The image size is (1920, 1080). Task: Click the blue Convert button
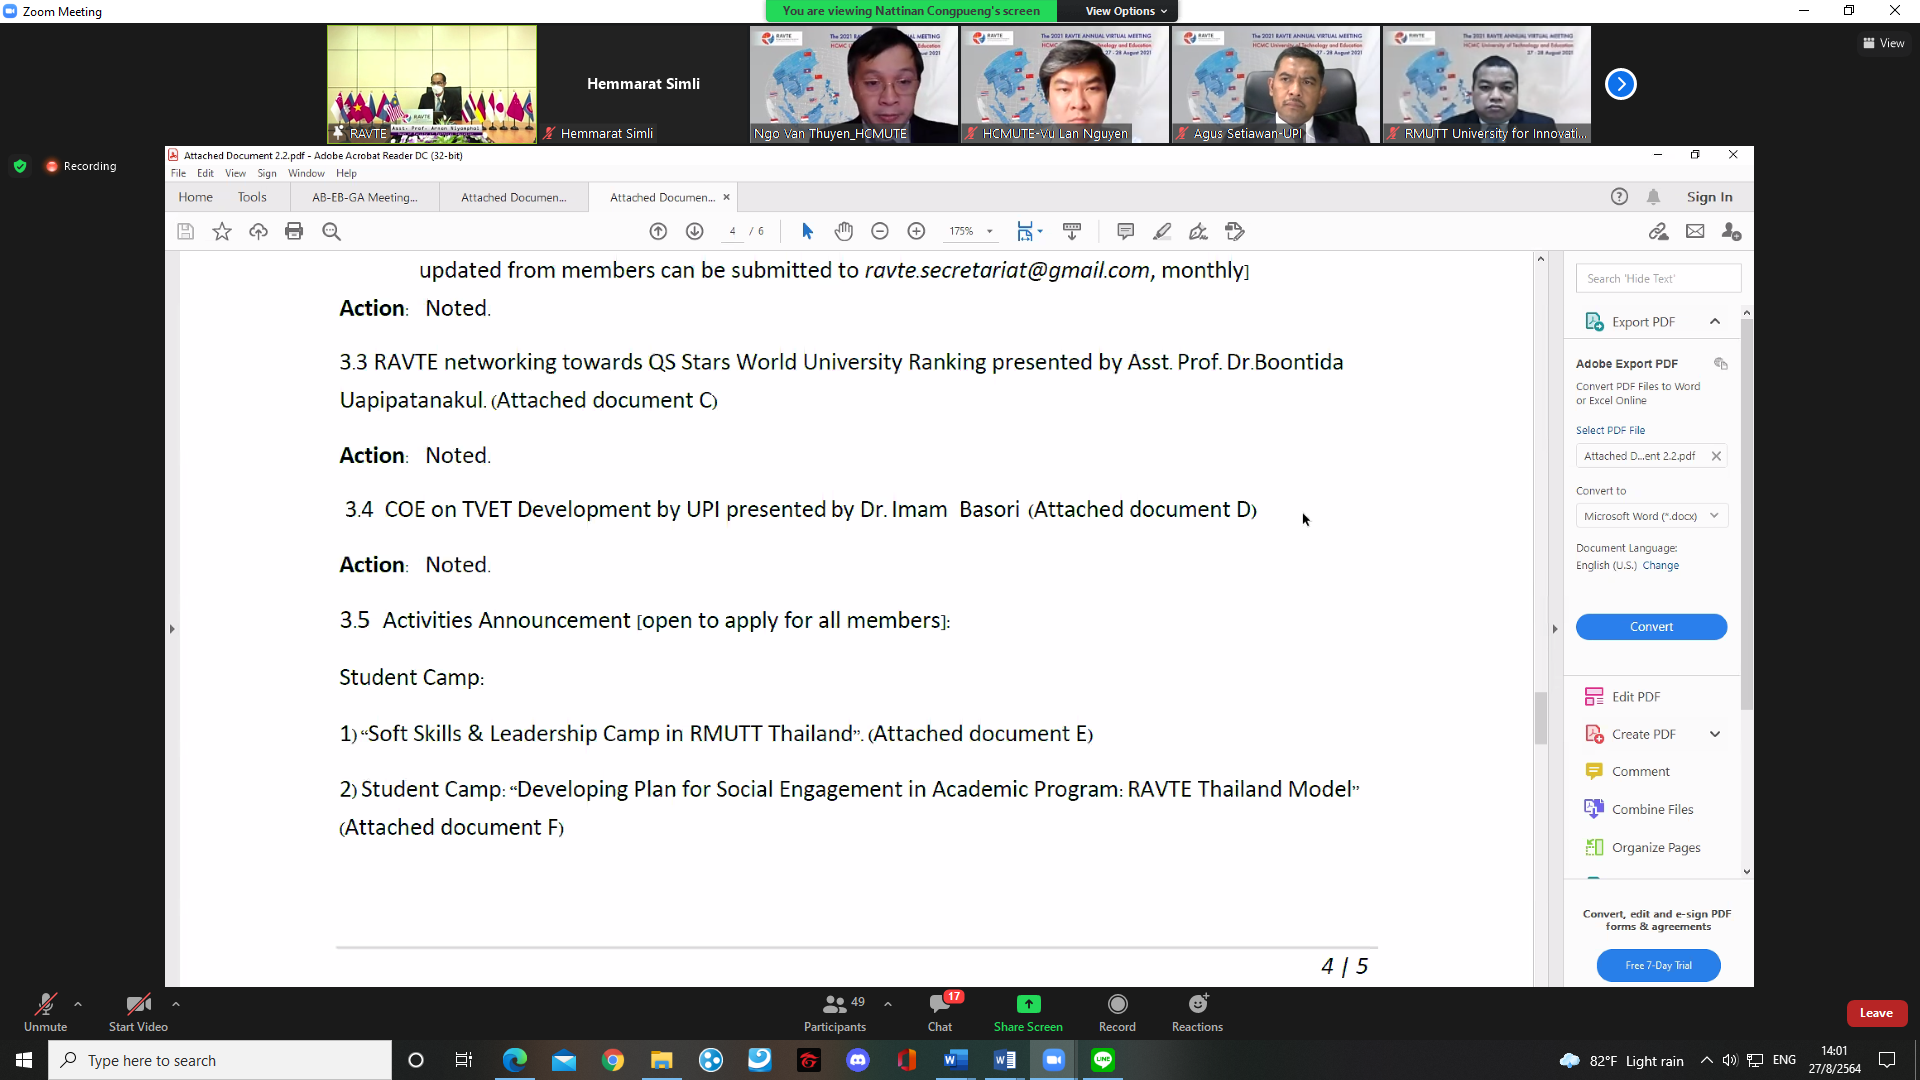coord(1651,627)
